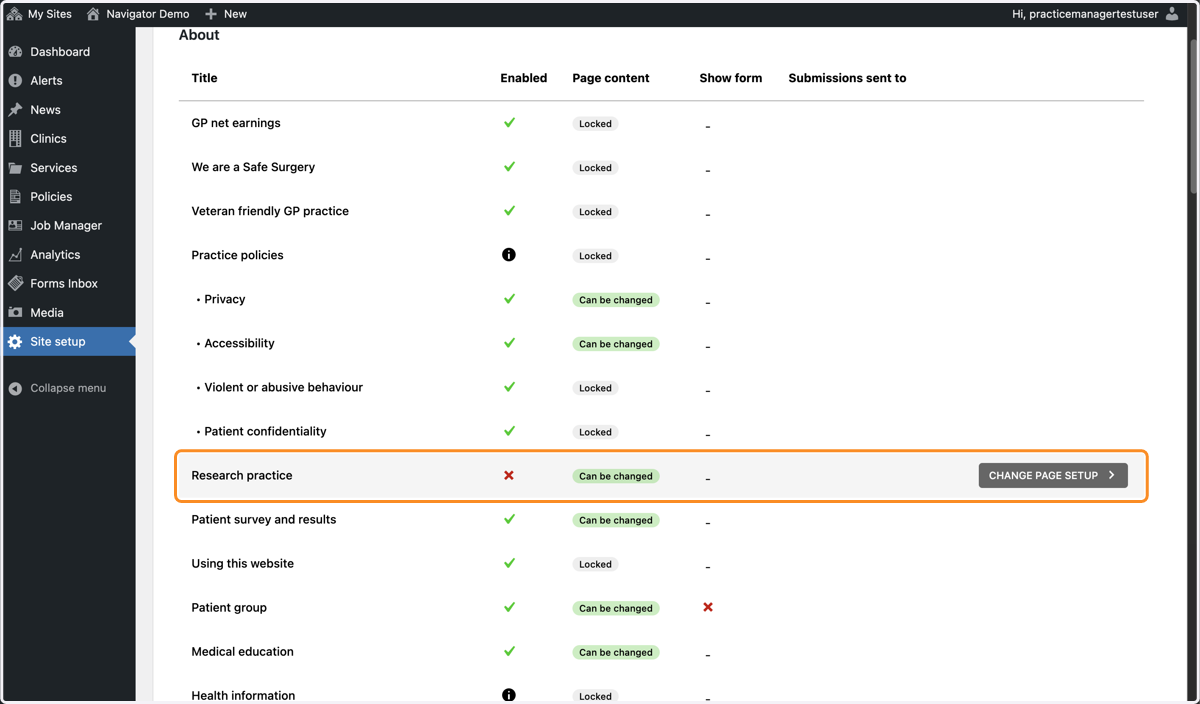Click the Page content column header
Image resolution: width=1200 pixels, height=704 pixels.
pos(611,78)
